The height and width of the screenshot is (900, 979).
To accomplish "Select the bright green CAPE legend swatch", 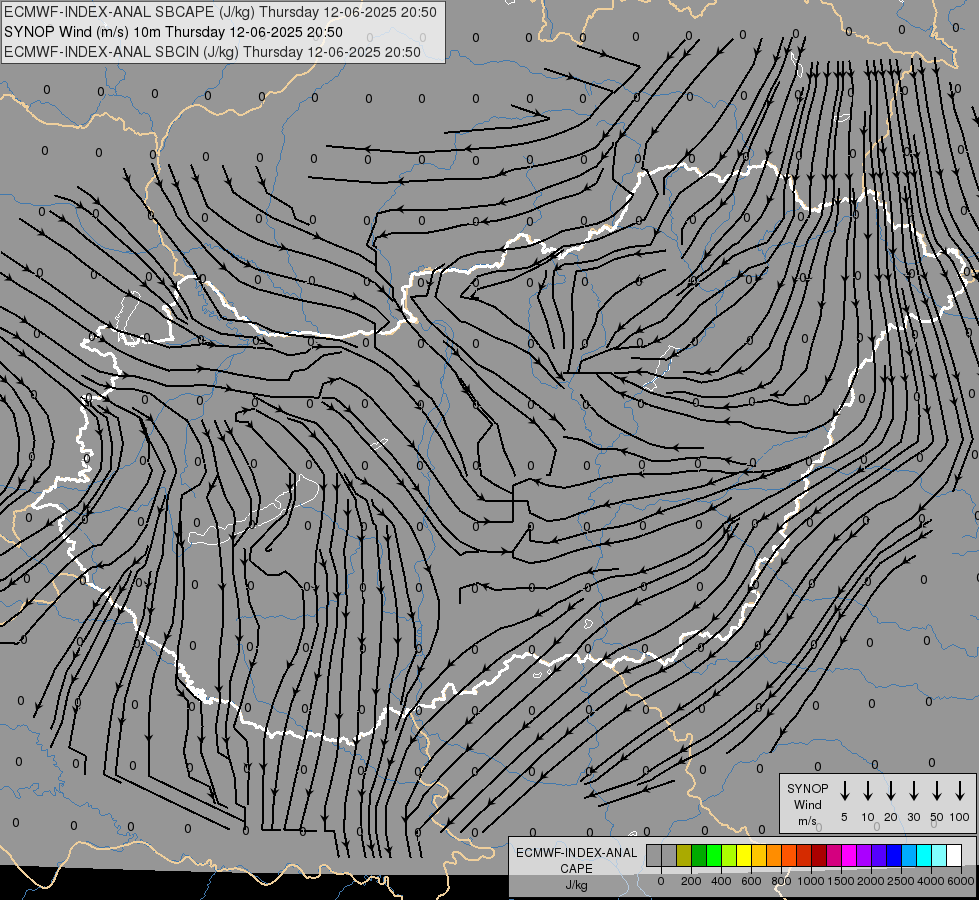I will (714, 855).
